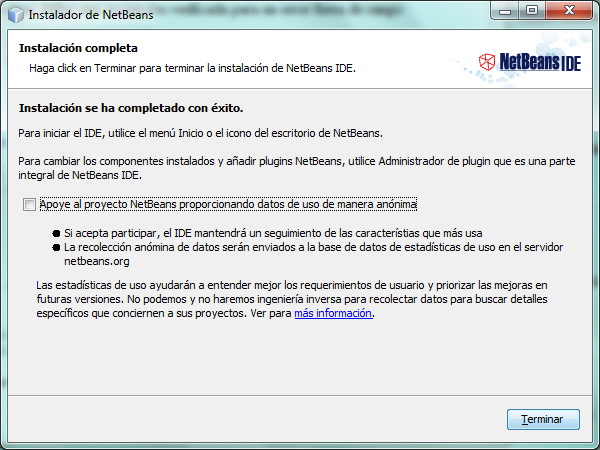This screenshot has height=450, width=600.
Task: Click the 'Instalador de NetBeans' title text
Action: (x=91, y=15)
